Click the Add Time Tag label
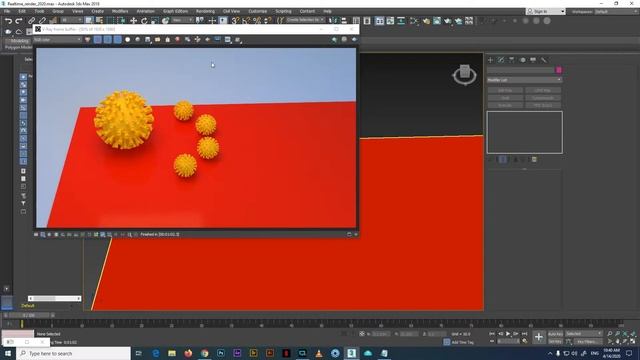The image size is (640, 360). [x=463, y=342]
